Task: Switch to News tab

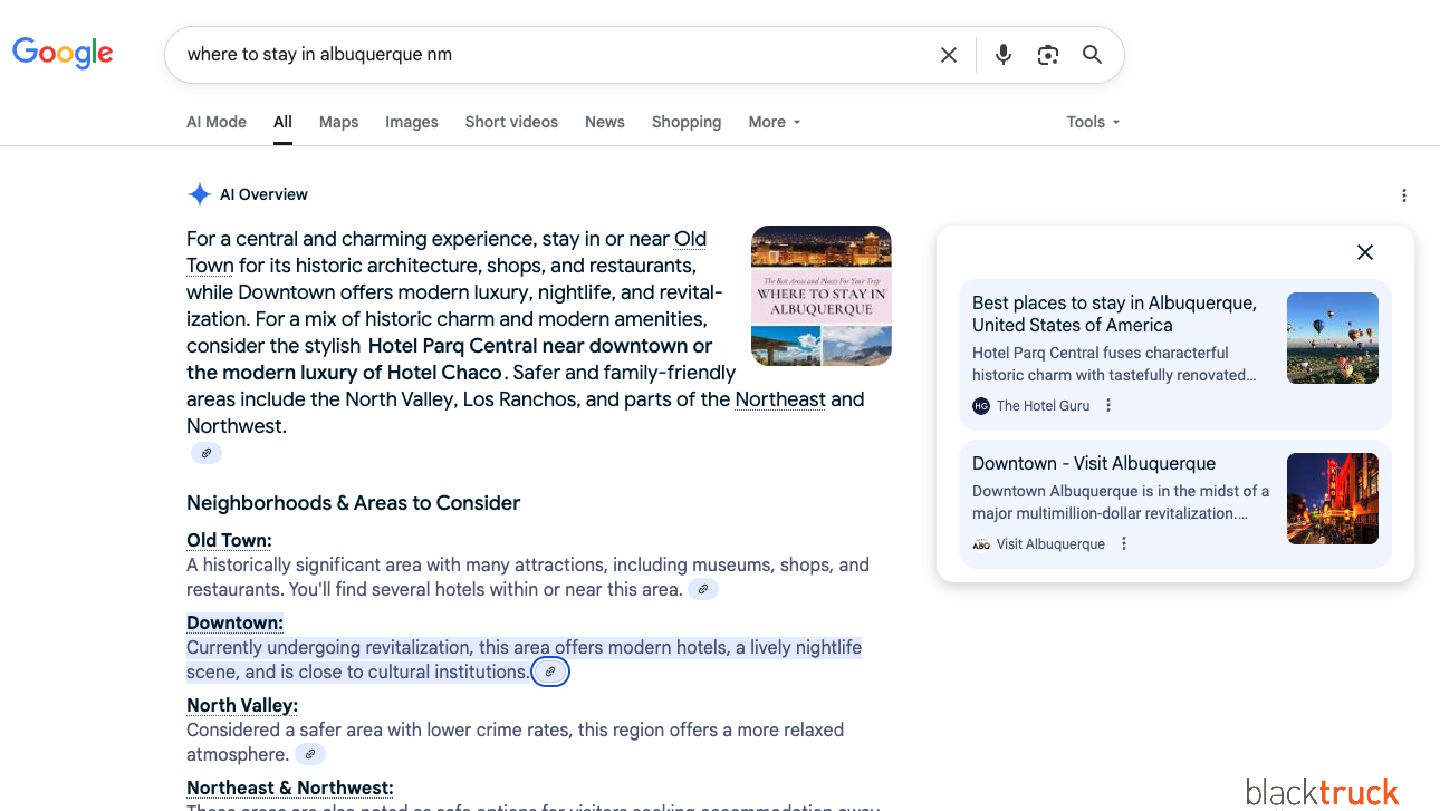Action: pyautogui.click(x=605, y=122)
